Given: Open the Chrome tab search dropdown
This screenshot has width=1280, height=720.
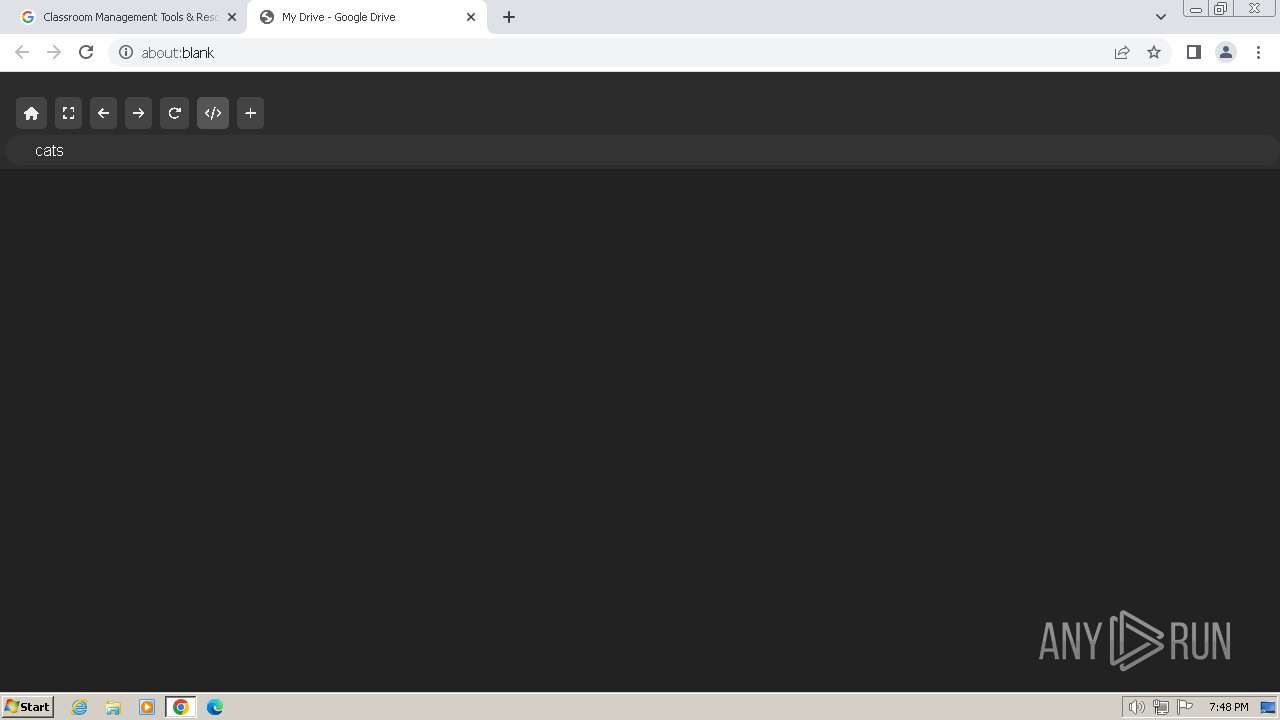Looking at the screenshot, I should (1160, 17).
